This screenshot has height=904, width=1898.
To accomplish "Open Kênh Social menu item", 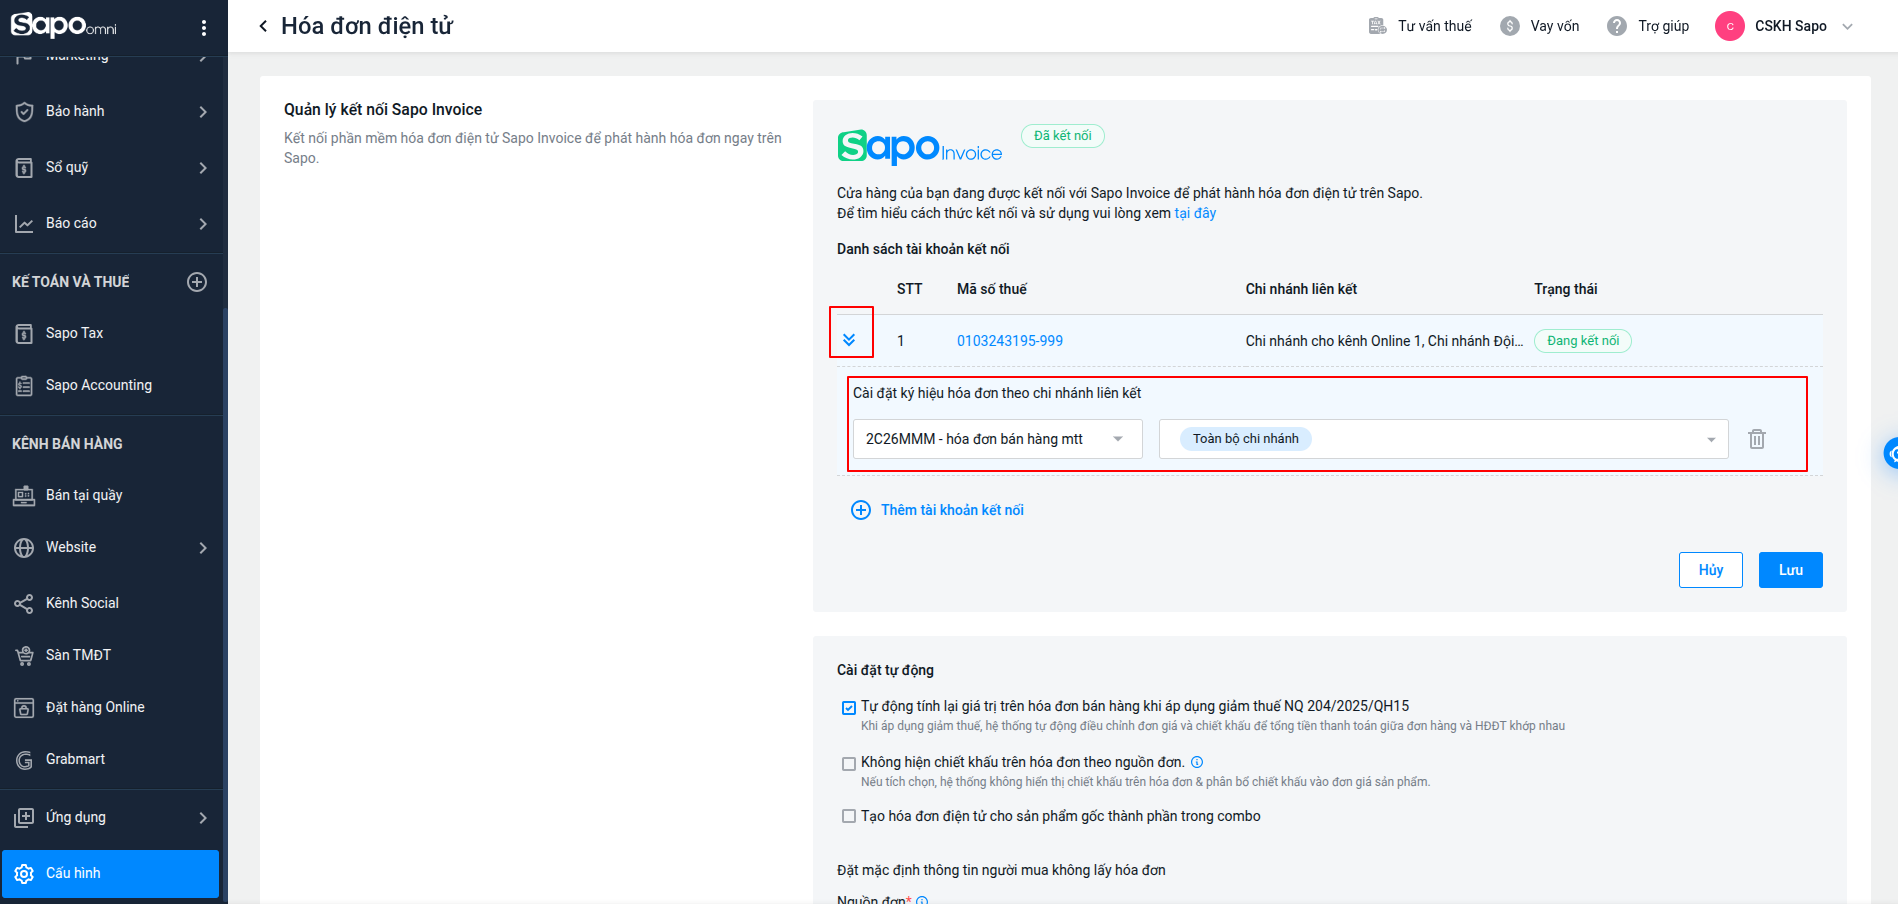I will 111,603.
